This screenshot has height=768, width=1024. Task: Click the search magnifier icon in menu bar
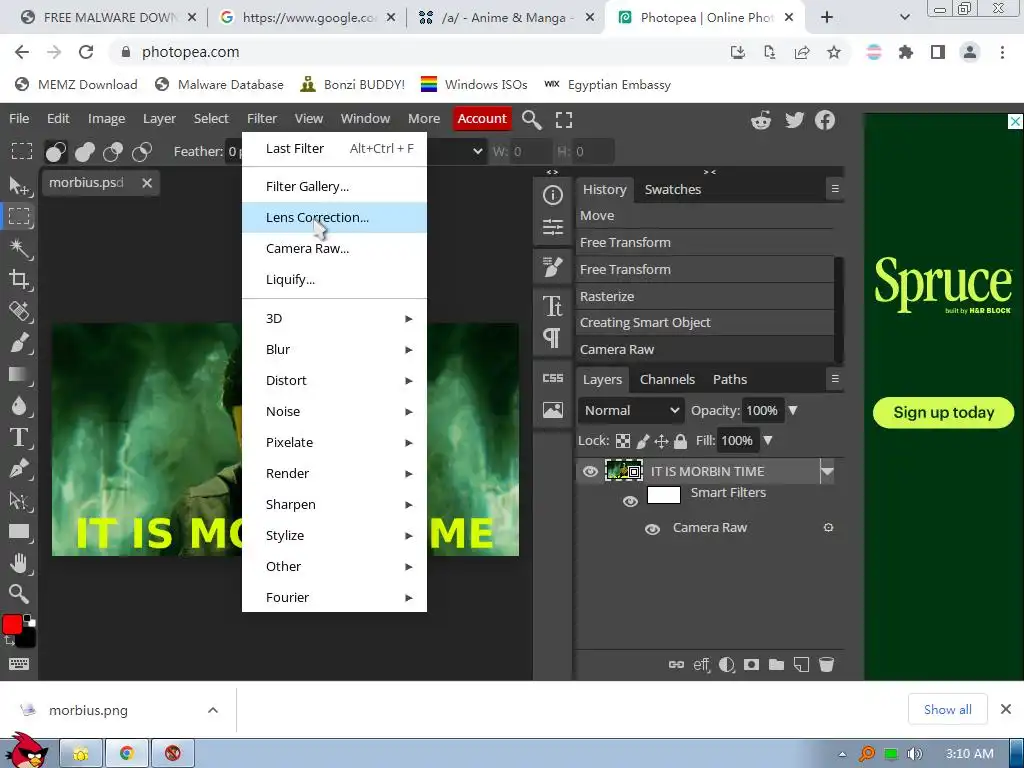532,120
